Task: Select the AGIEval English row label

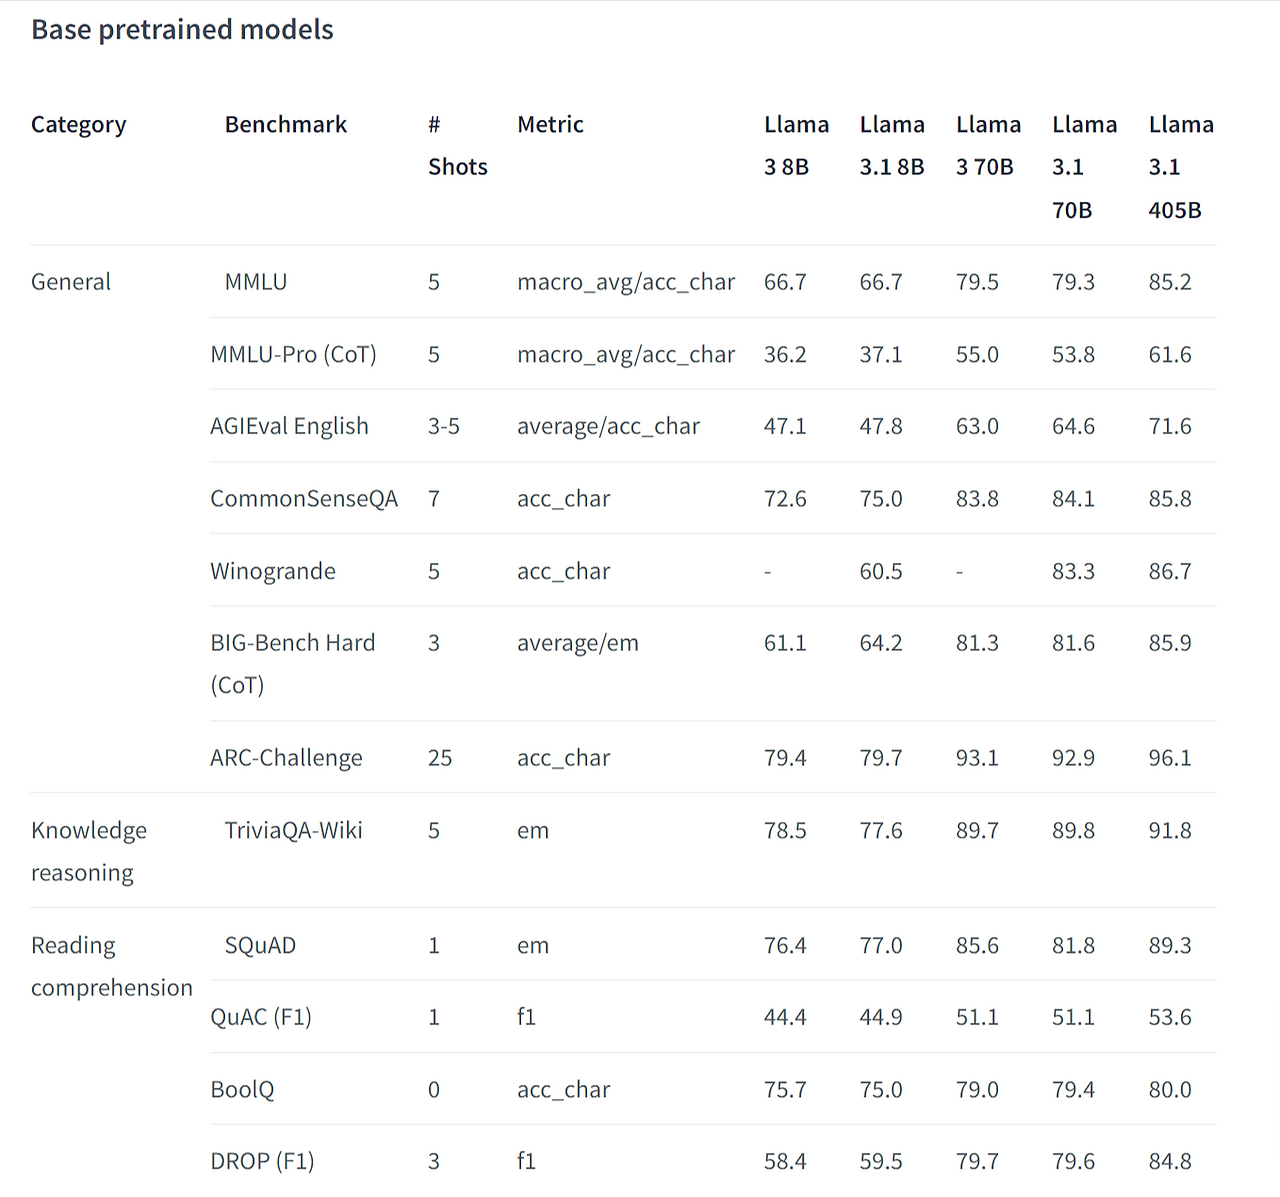Action: click(x=289, y=427)
